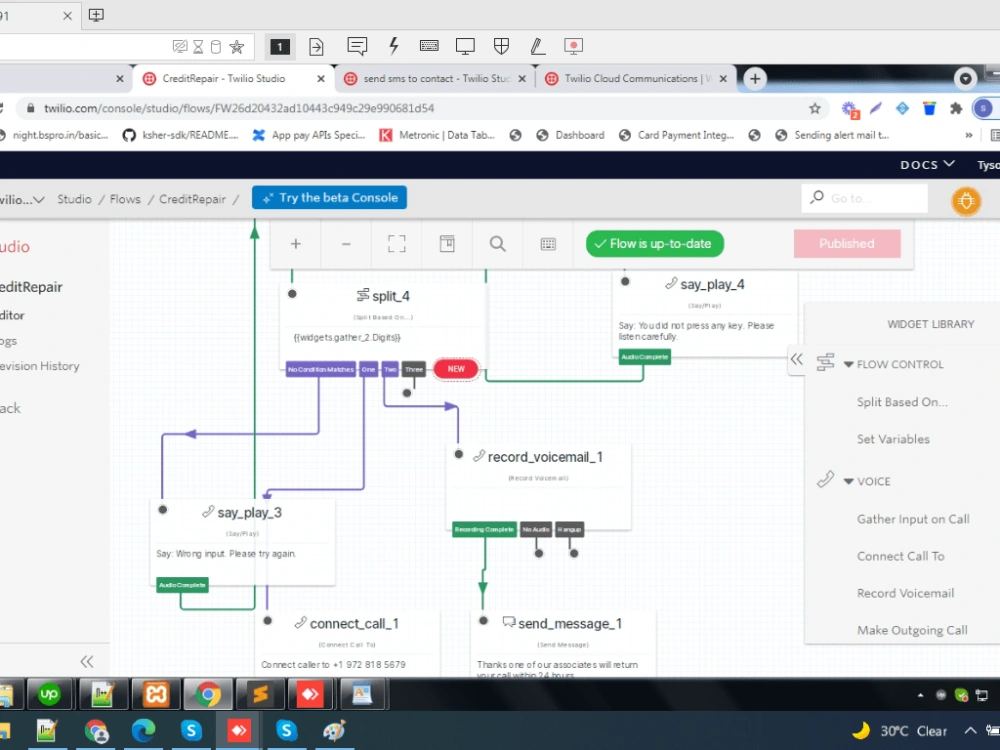Select Make Outgoing Call widget

pyautogui.click(x=912, y=630)
